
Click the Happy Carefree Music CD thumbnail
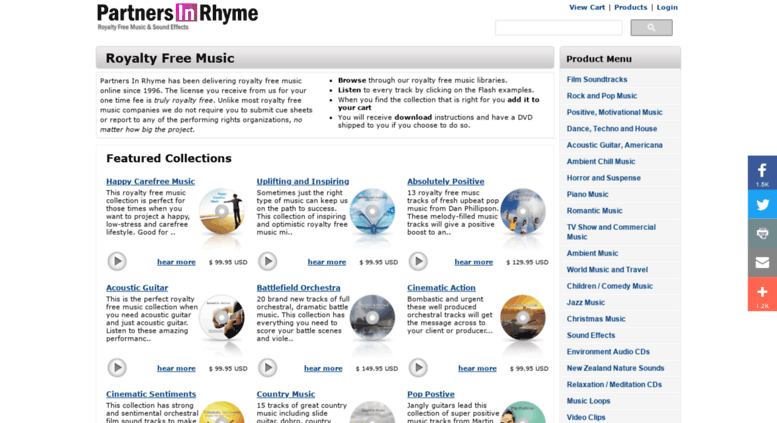222,212
